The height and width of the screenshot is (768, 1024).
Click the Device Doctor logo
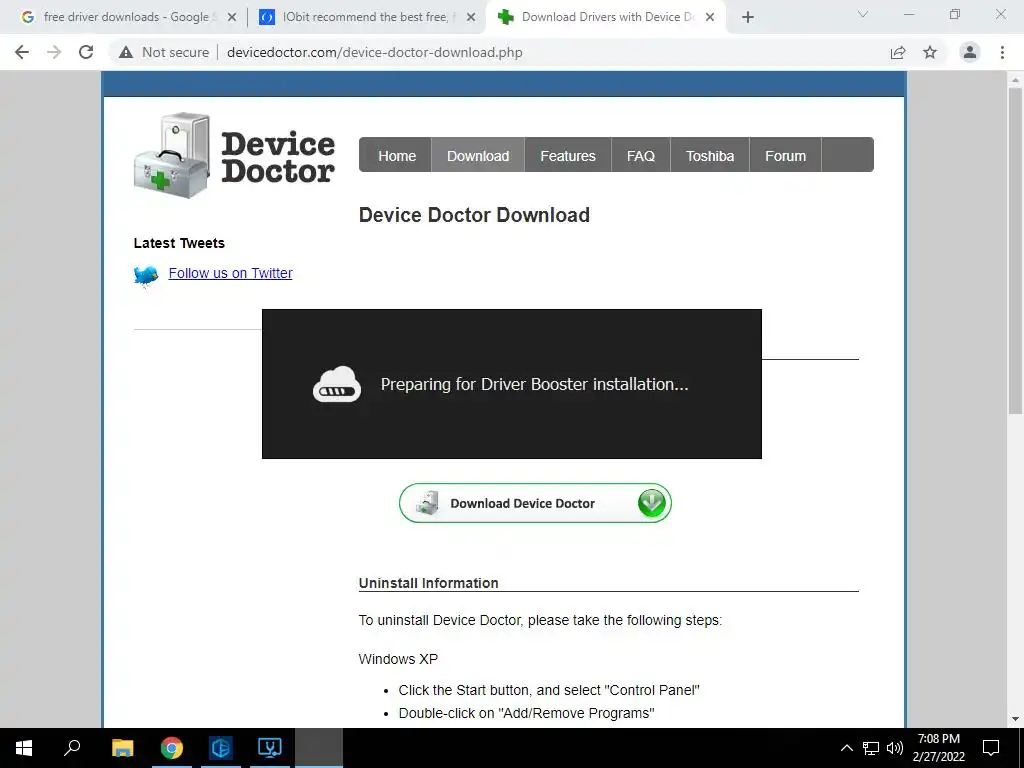click(234, 155)
